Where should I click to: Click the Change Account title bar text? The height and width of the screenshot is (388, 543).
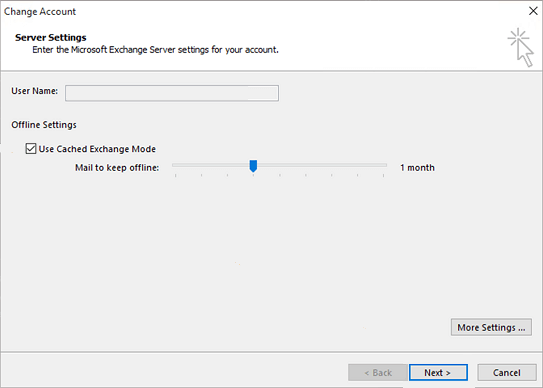click(40, 11)
